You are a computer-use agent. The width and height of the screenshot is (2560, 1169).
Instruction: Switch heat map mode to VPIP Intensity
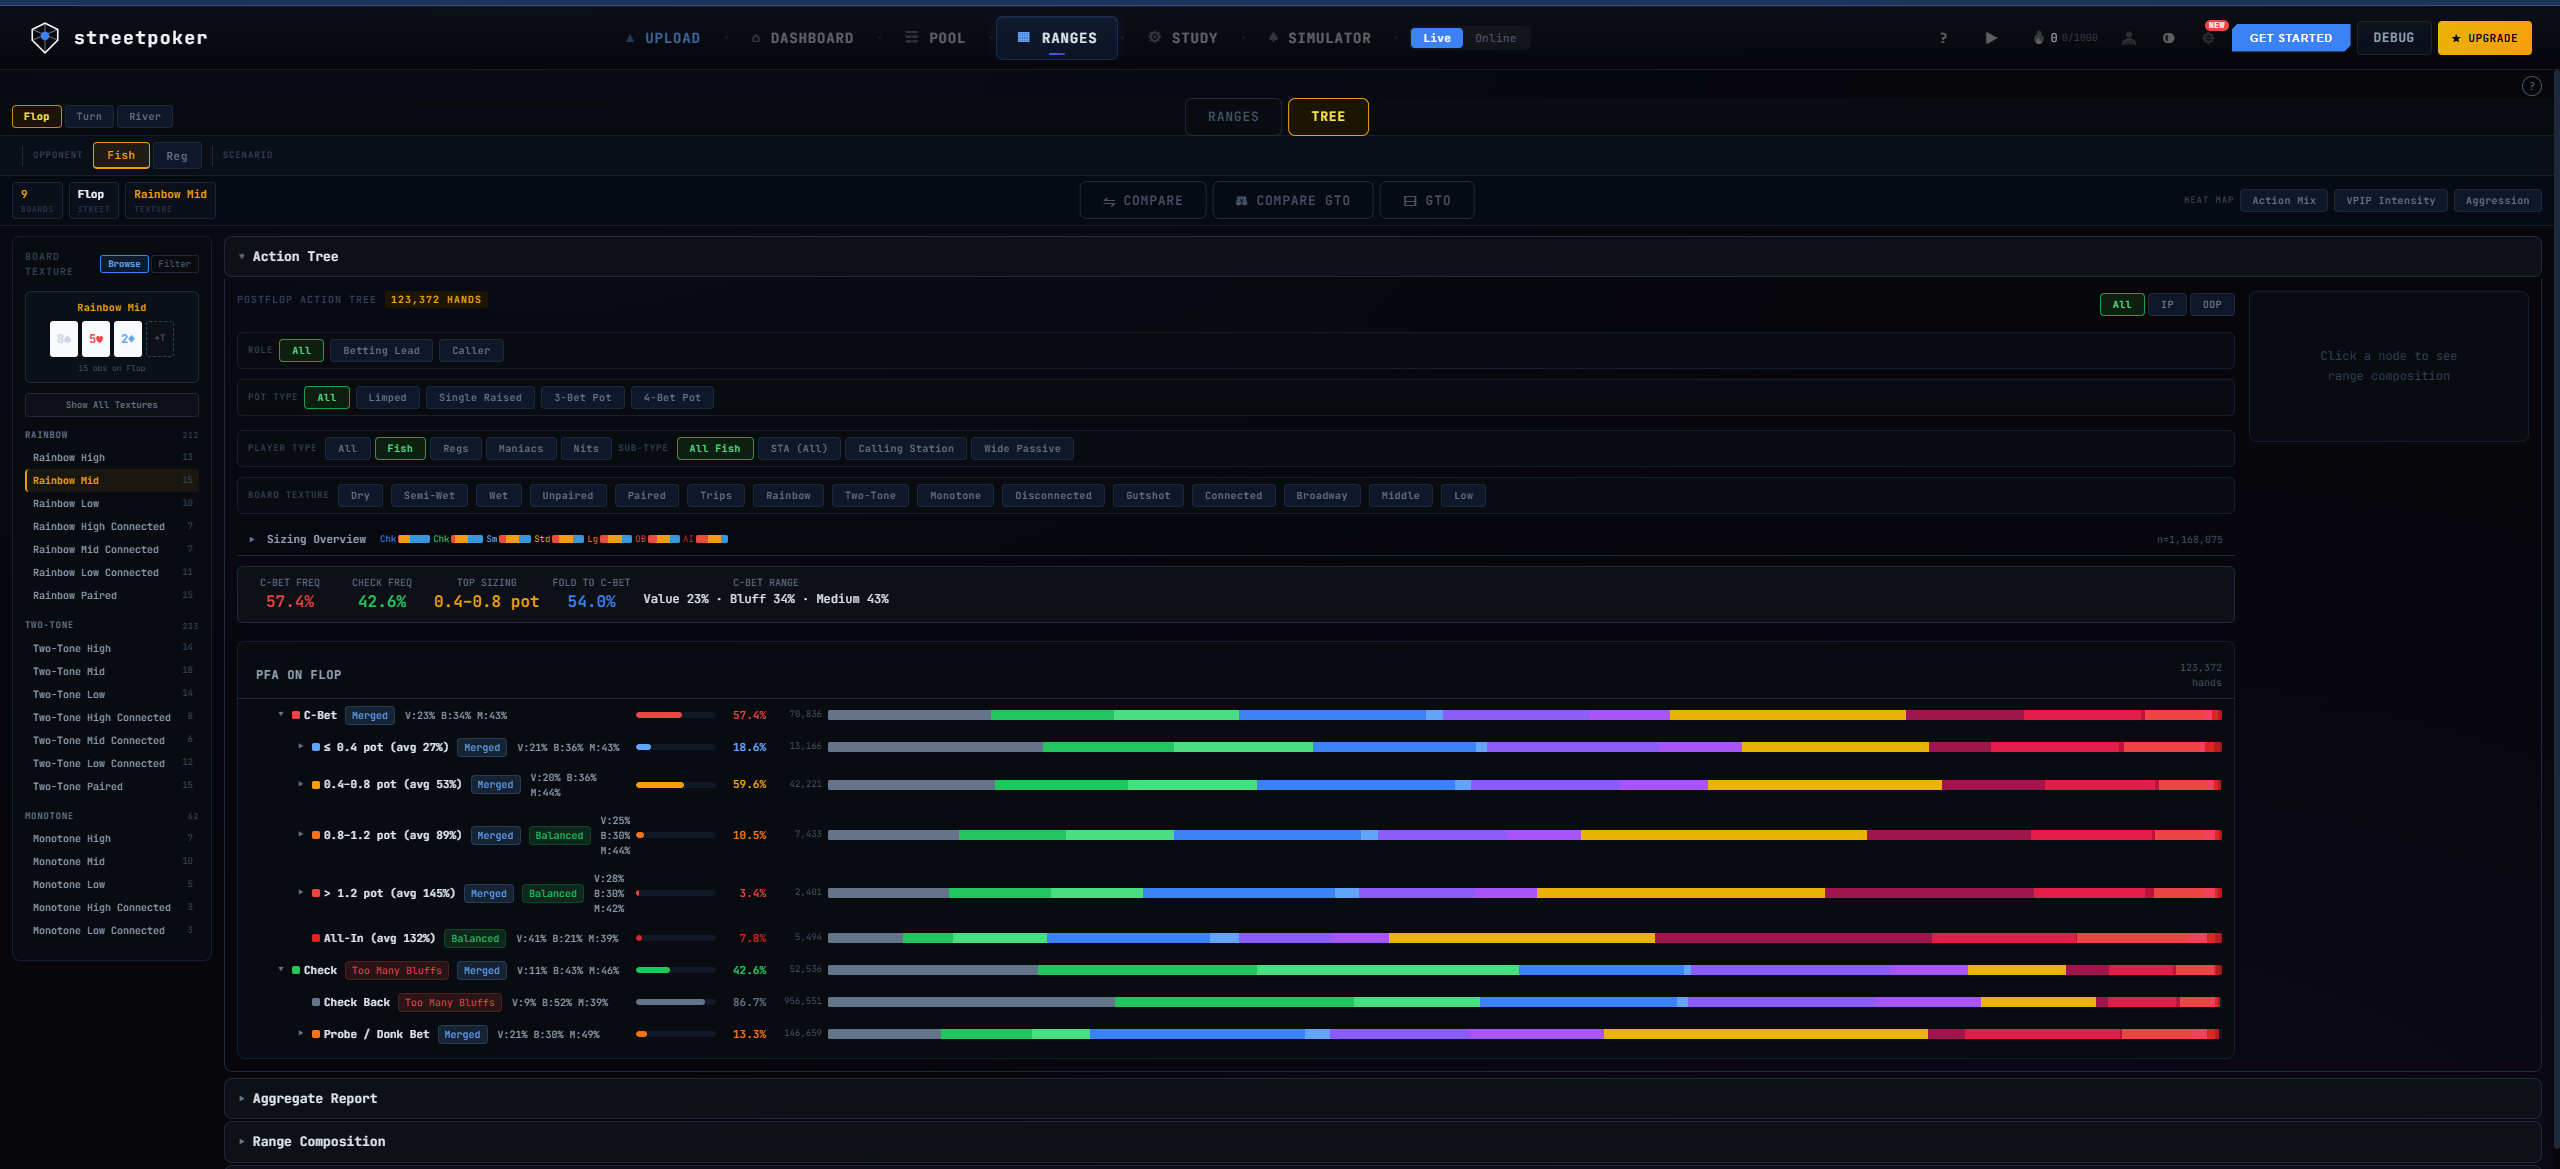click(2390, 200)
